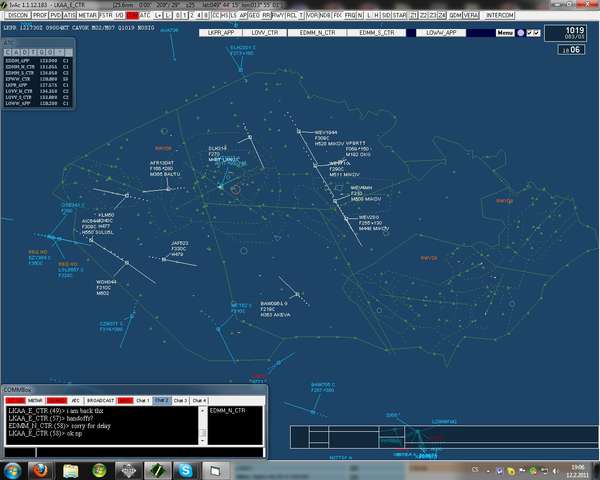Toggle the VOR display button
This screenshot has width=600, height=480.
tap(312, 15)
